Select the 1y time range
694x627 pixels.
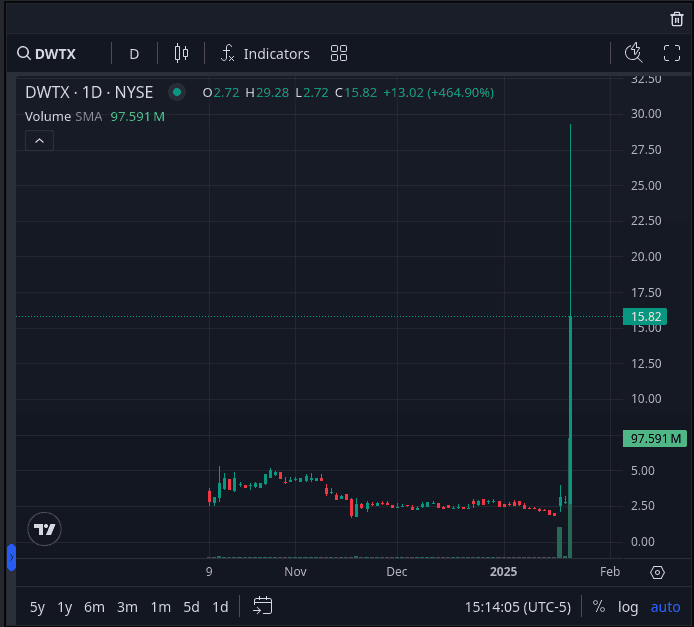coord(65,607)
